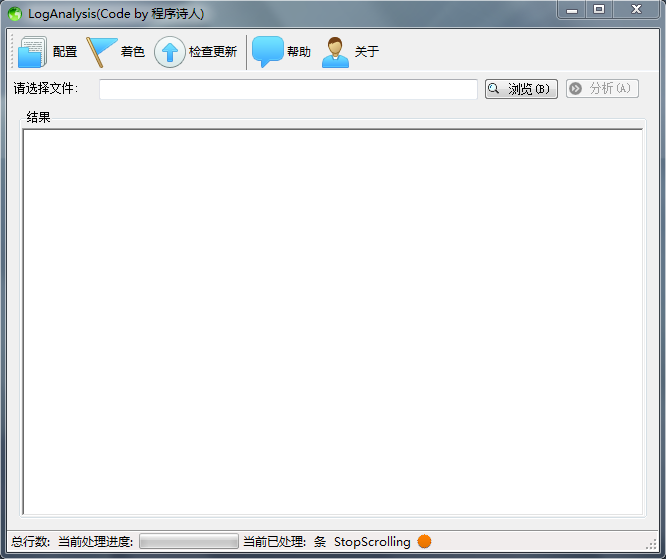The image size is (666, 559).
Task: Click the 分析(A) analyze button
Action: tap(602, 89)
